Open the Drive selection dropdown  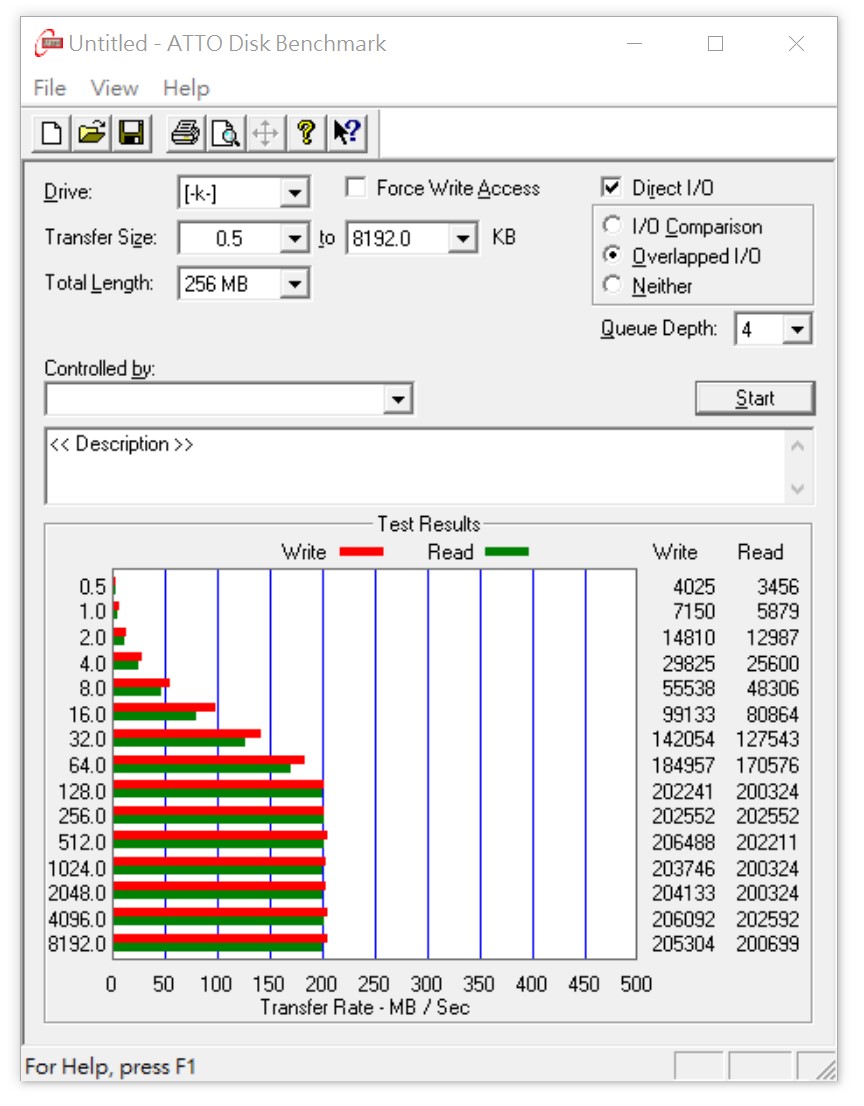click(x=292, y=192)
